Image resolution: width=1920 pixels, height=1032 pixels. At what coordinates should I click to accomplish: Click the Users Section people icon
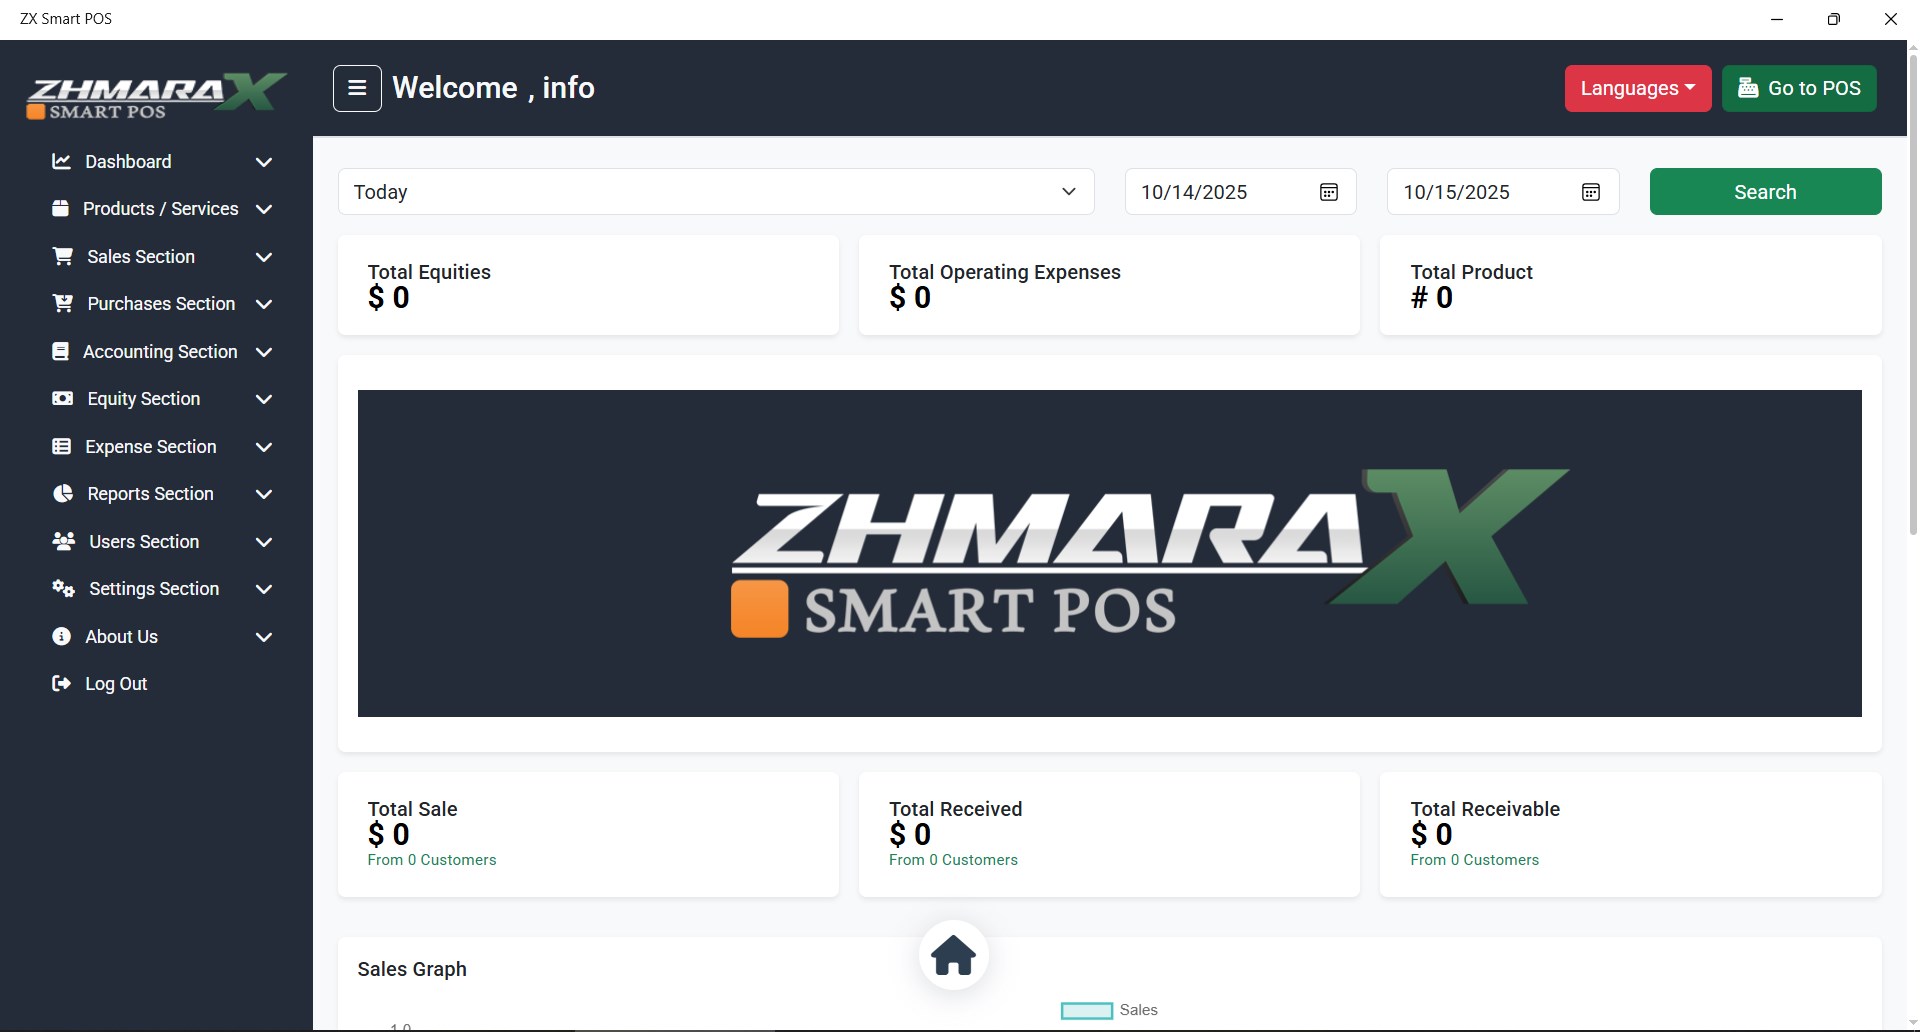(x=63, y=541)
